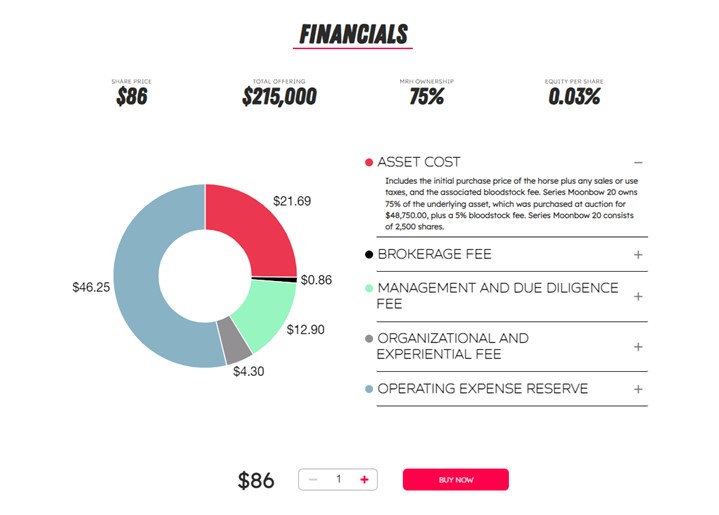
Task: Click the green Management Fee legend dot
Action: pyautogui.click(x=369, y=288)
